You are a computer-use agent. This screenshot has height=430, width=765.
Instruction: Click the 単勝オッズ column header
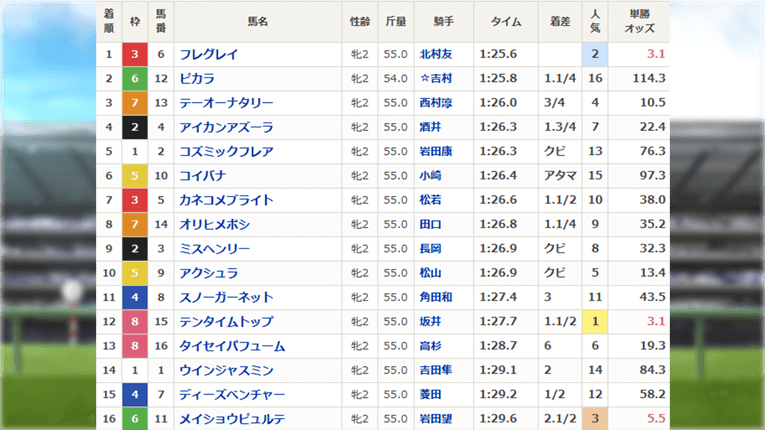(640, 21)
